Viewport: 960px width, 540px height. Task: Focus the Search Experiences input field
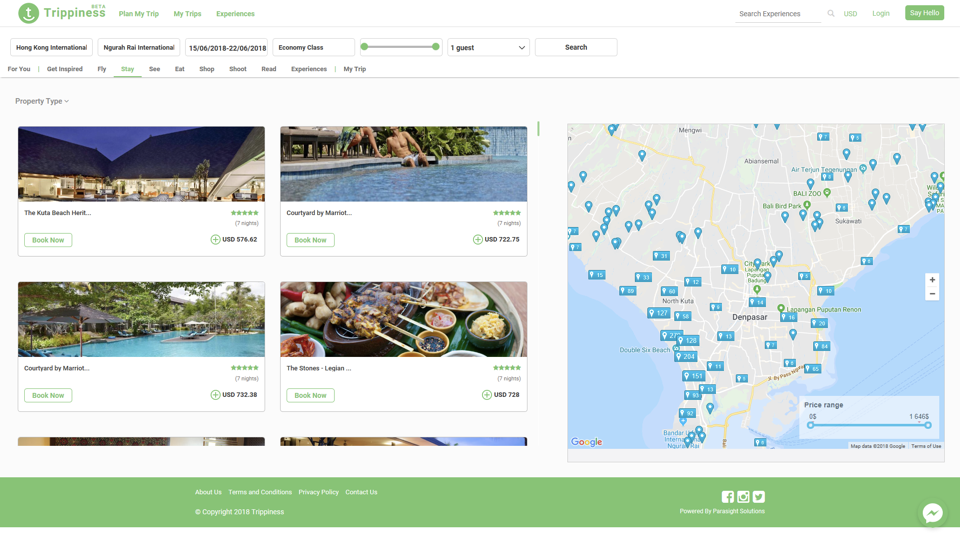point(778,13)
